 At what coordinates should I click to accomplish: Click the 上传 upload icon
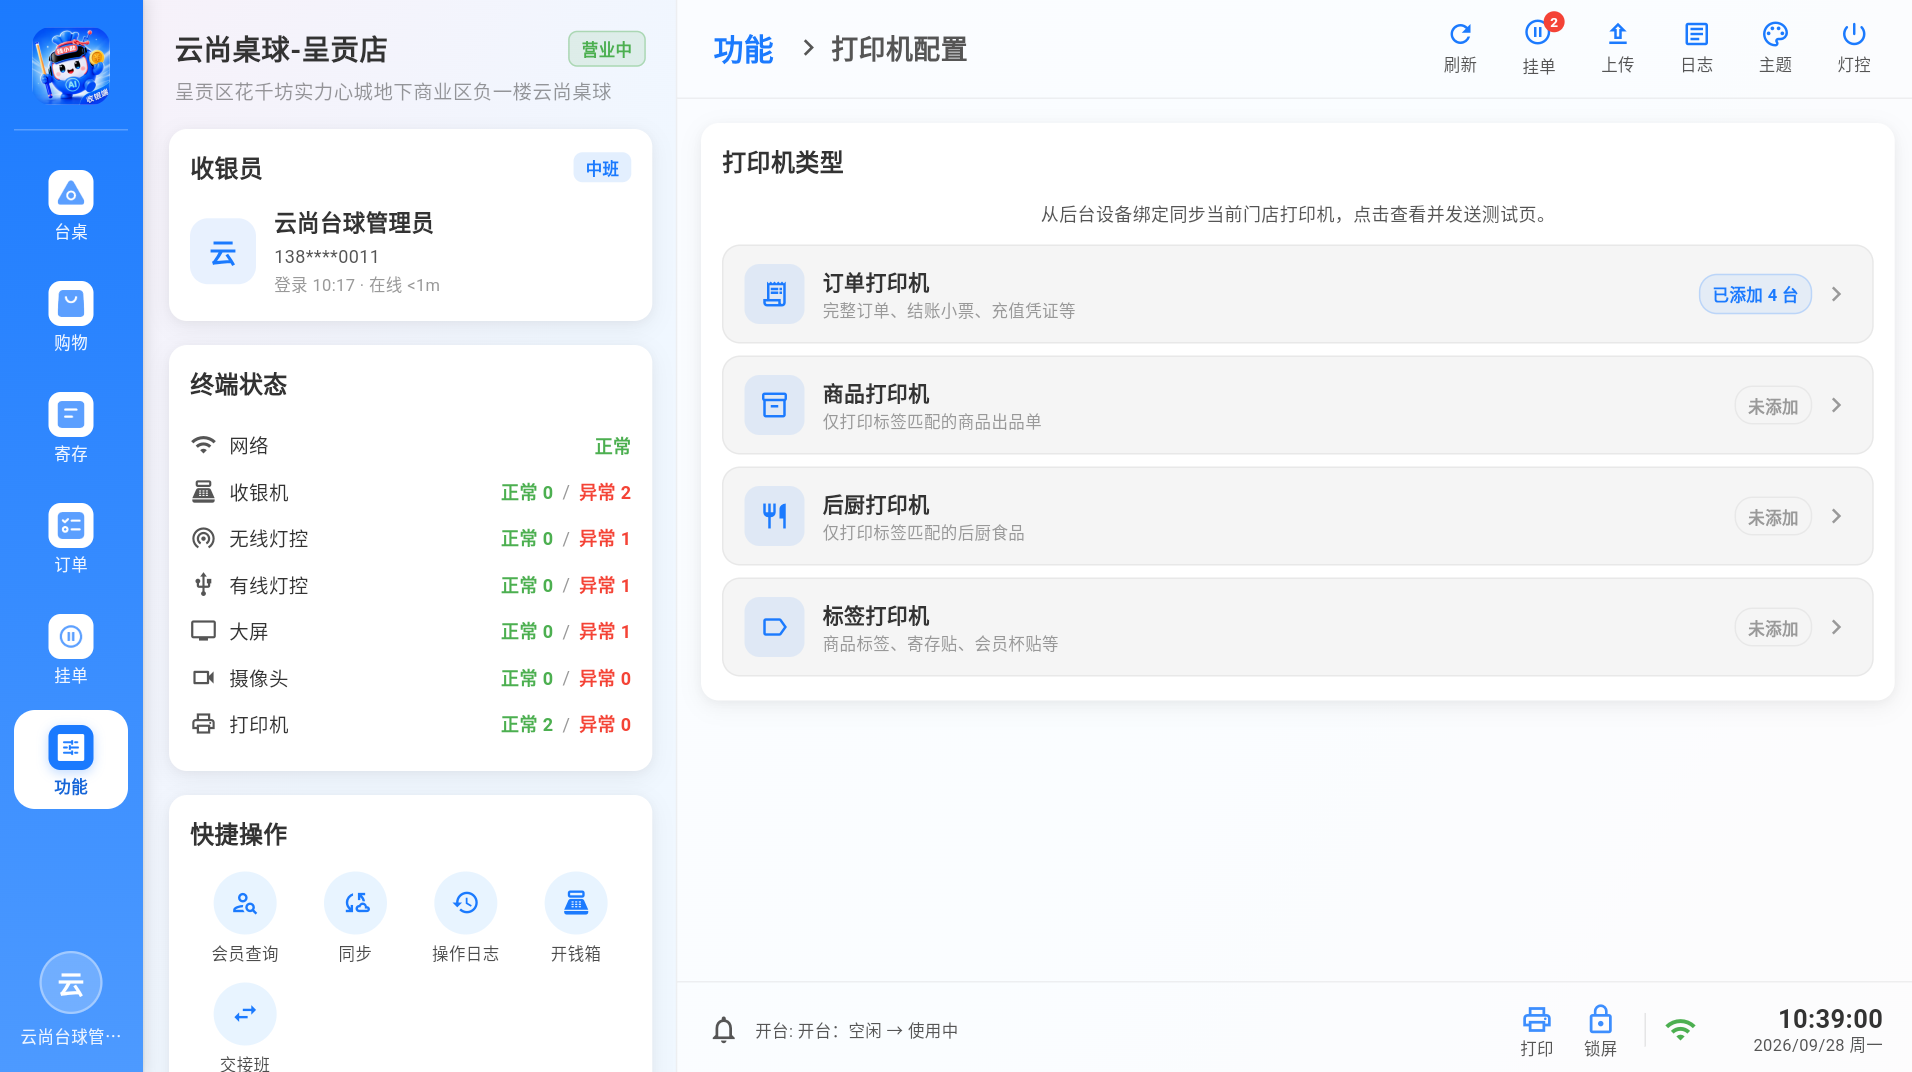[1618, 48]
